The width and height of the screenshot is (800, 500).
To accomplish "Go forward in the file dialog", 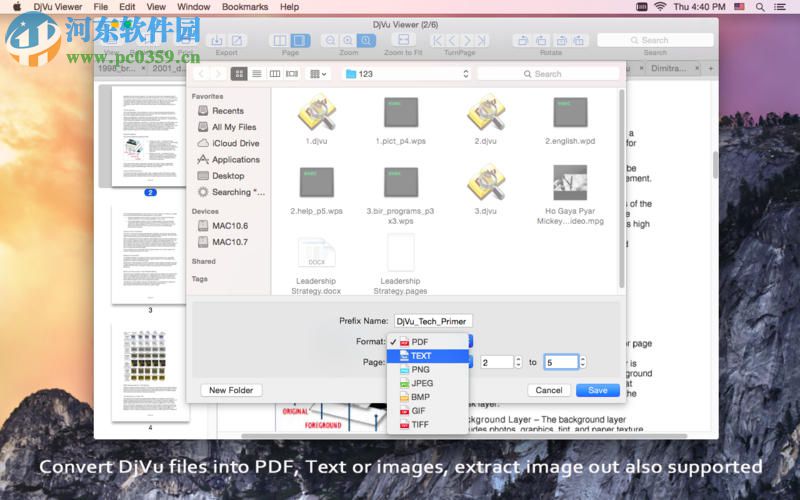I will coord(218,74).
